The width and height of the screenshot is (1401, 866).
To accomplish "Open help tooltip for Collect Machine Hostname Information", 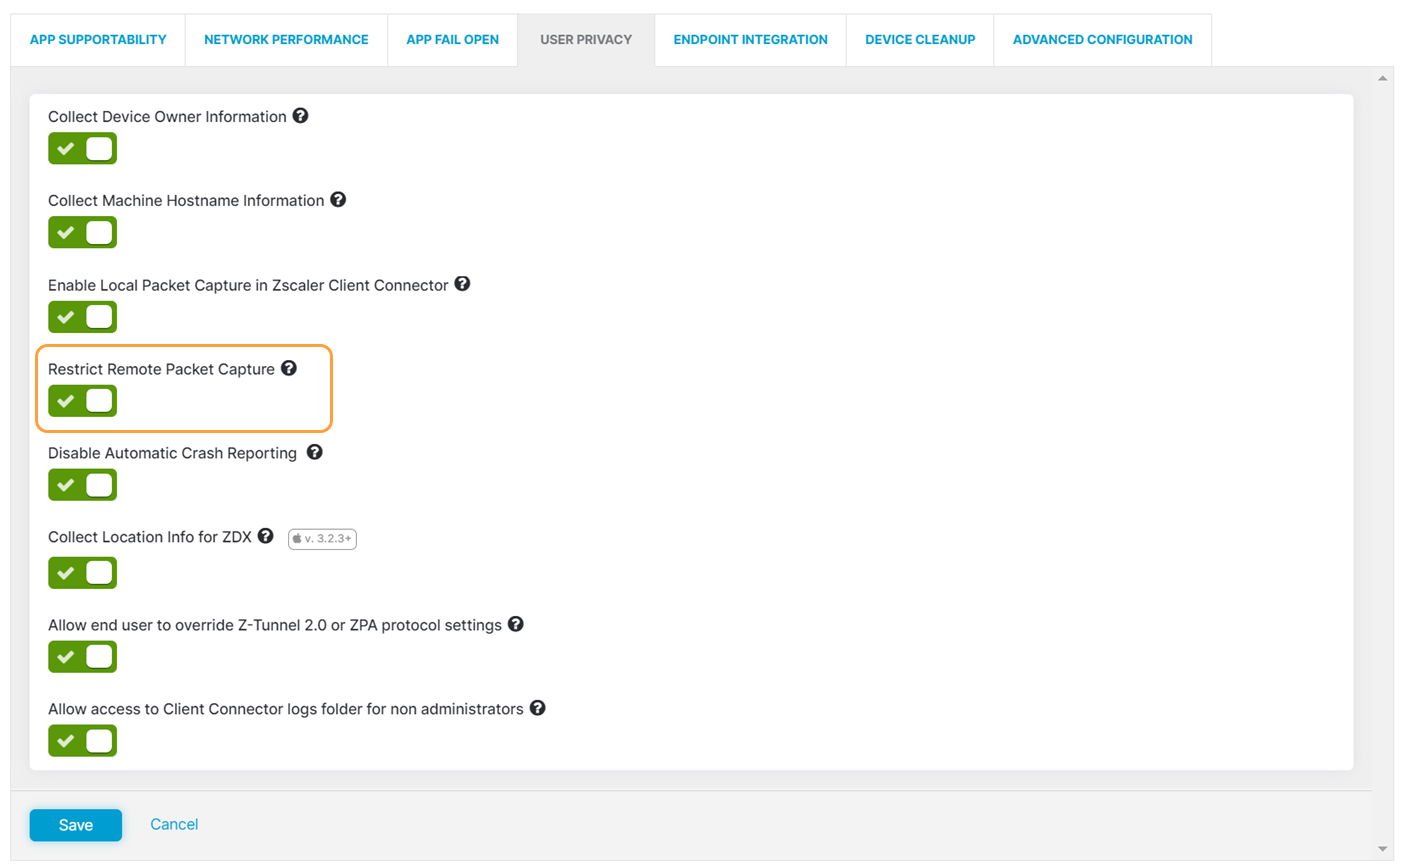I will [x=338, y=200].
